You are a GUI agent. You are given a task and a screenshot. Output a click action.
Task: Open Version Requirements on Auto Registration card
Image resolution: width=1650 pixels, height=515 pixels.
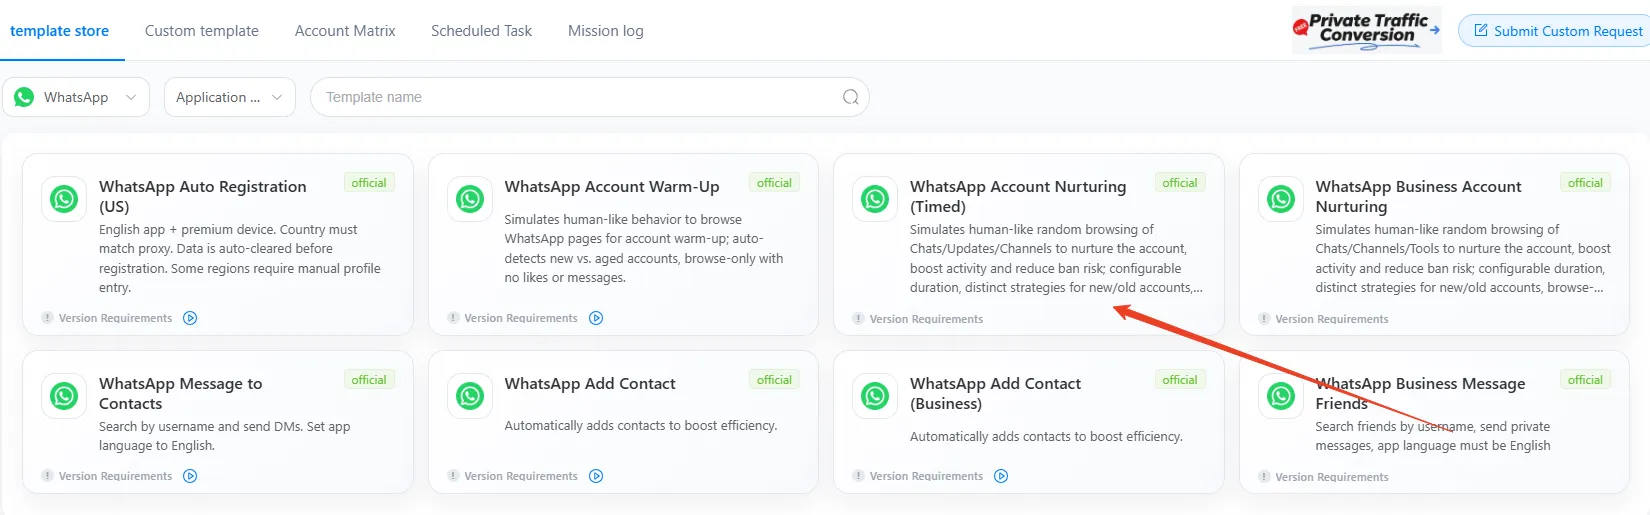click(115, 318)
